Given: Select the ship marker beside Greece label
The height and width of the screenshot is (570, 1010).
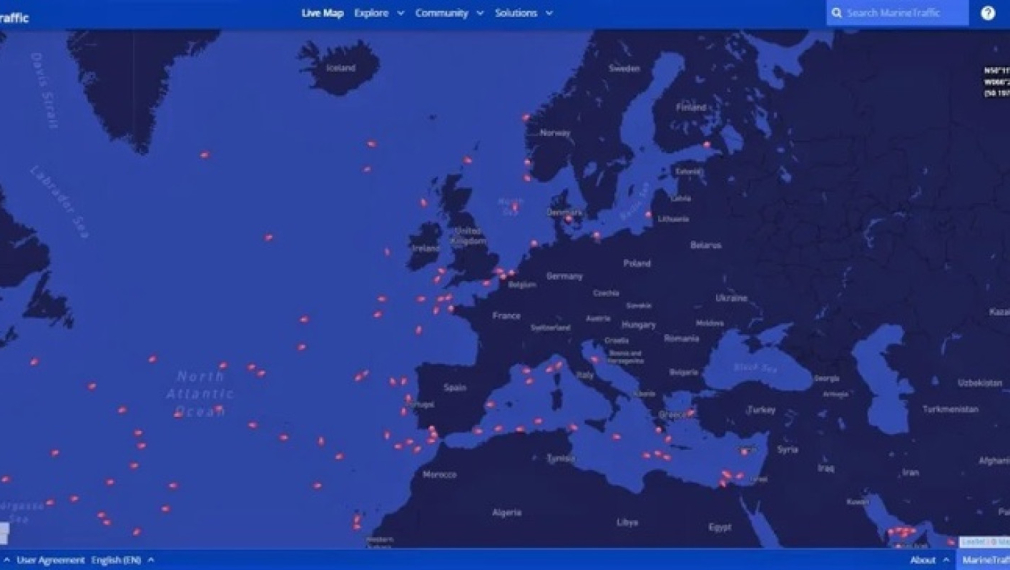Looking at the screenshot, I should pyautogui.click(x=690, y=411).
